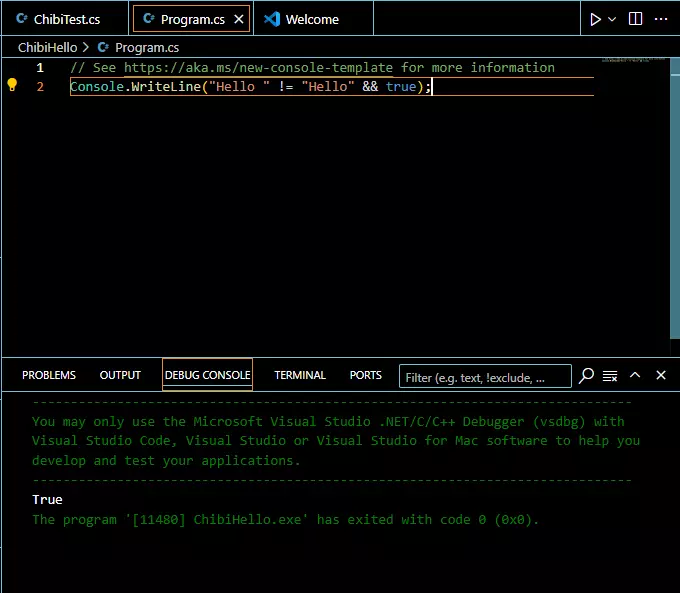This screenshot has height=593, width=680.
Task: Click the C# file icon on the ChibiTest.cs tab
Action: point(22,18)
